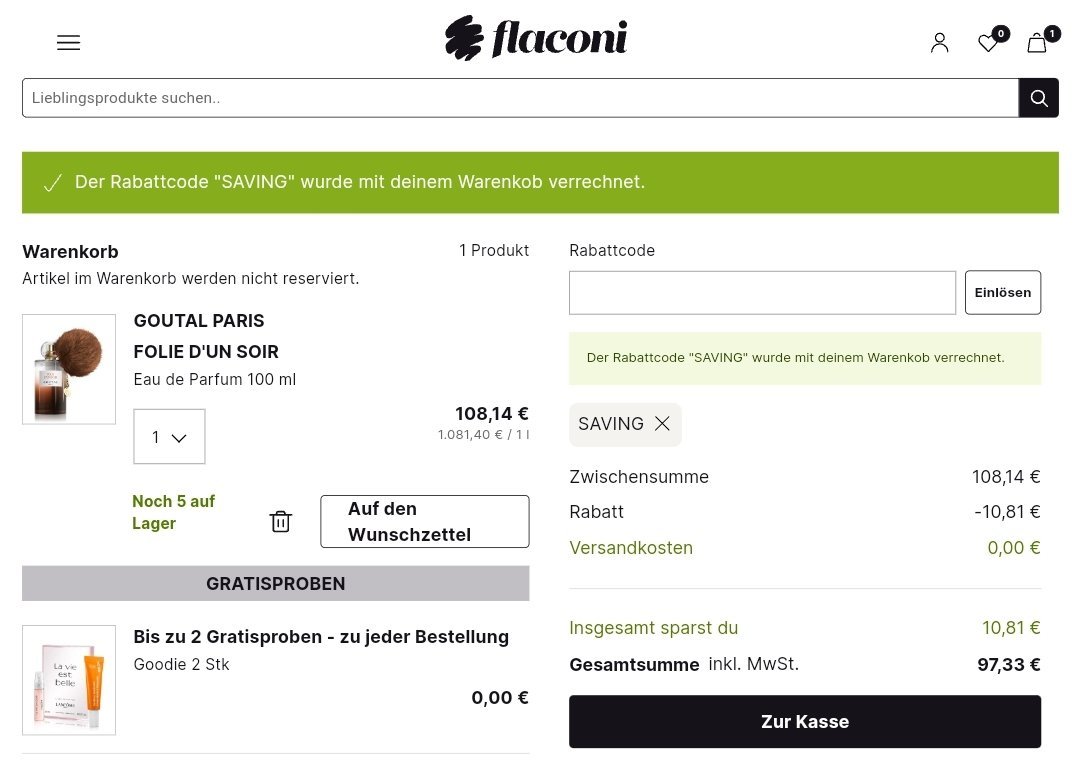
Task: Click Auf den Wunschzettel button
Action: click(424, 522)
